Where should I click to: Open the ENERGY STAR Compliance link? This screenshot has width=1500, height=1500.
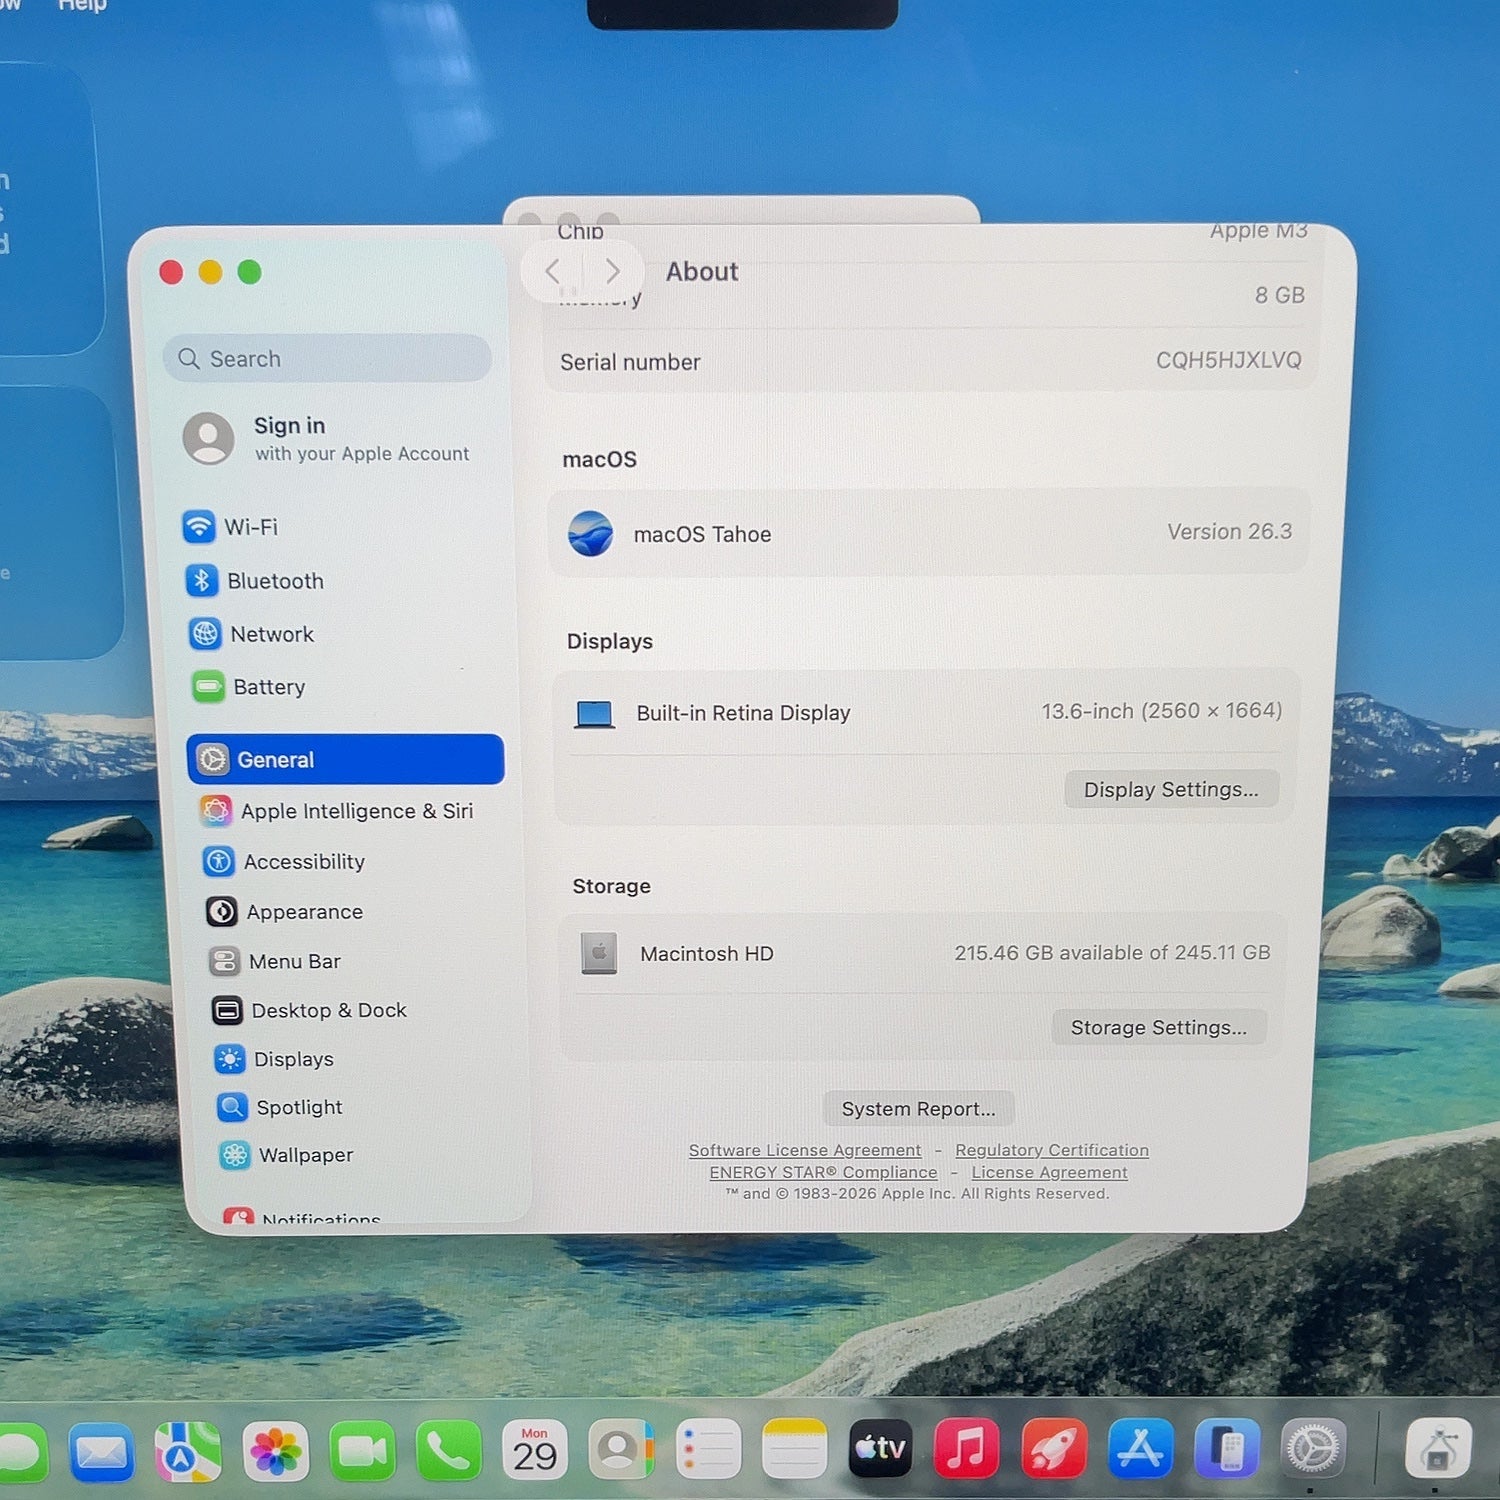[x=823, y=1172]
